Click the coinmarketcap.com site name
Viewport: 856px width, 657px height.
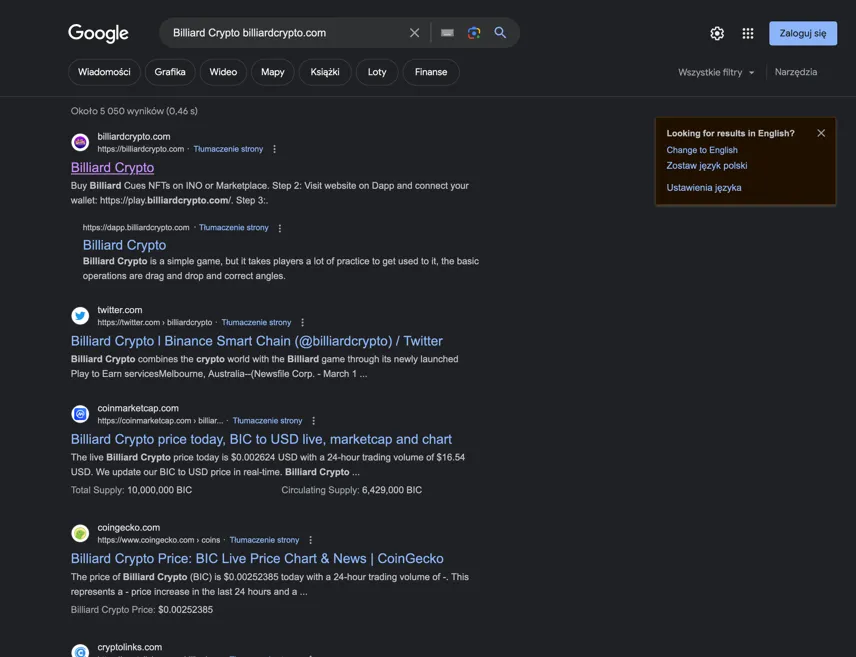point(138,408)
